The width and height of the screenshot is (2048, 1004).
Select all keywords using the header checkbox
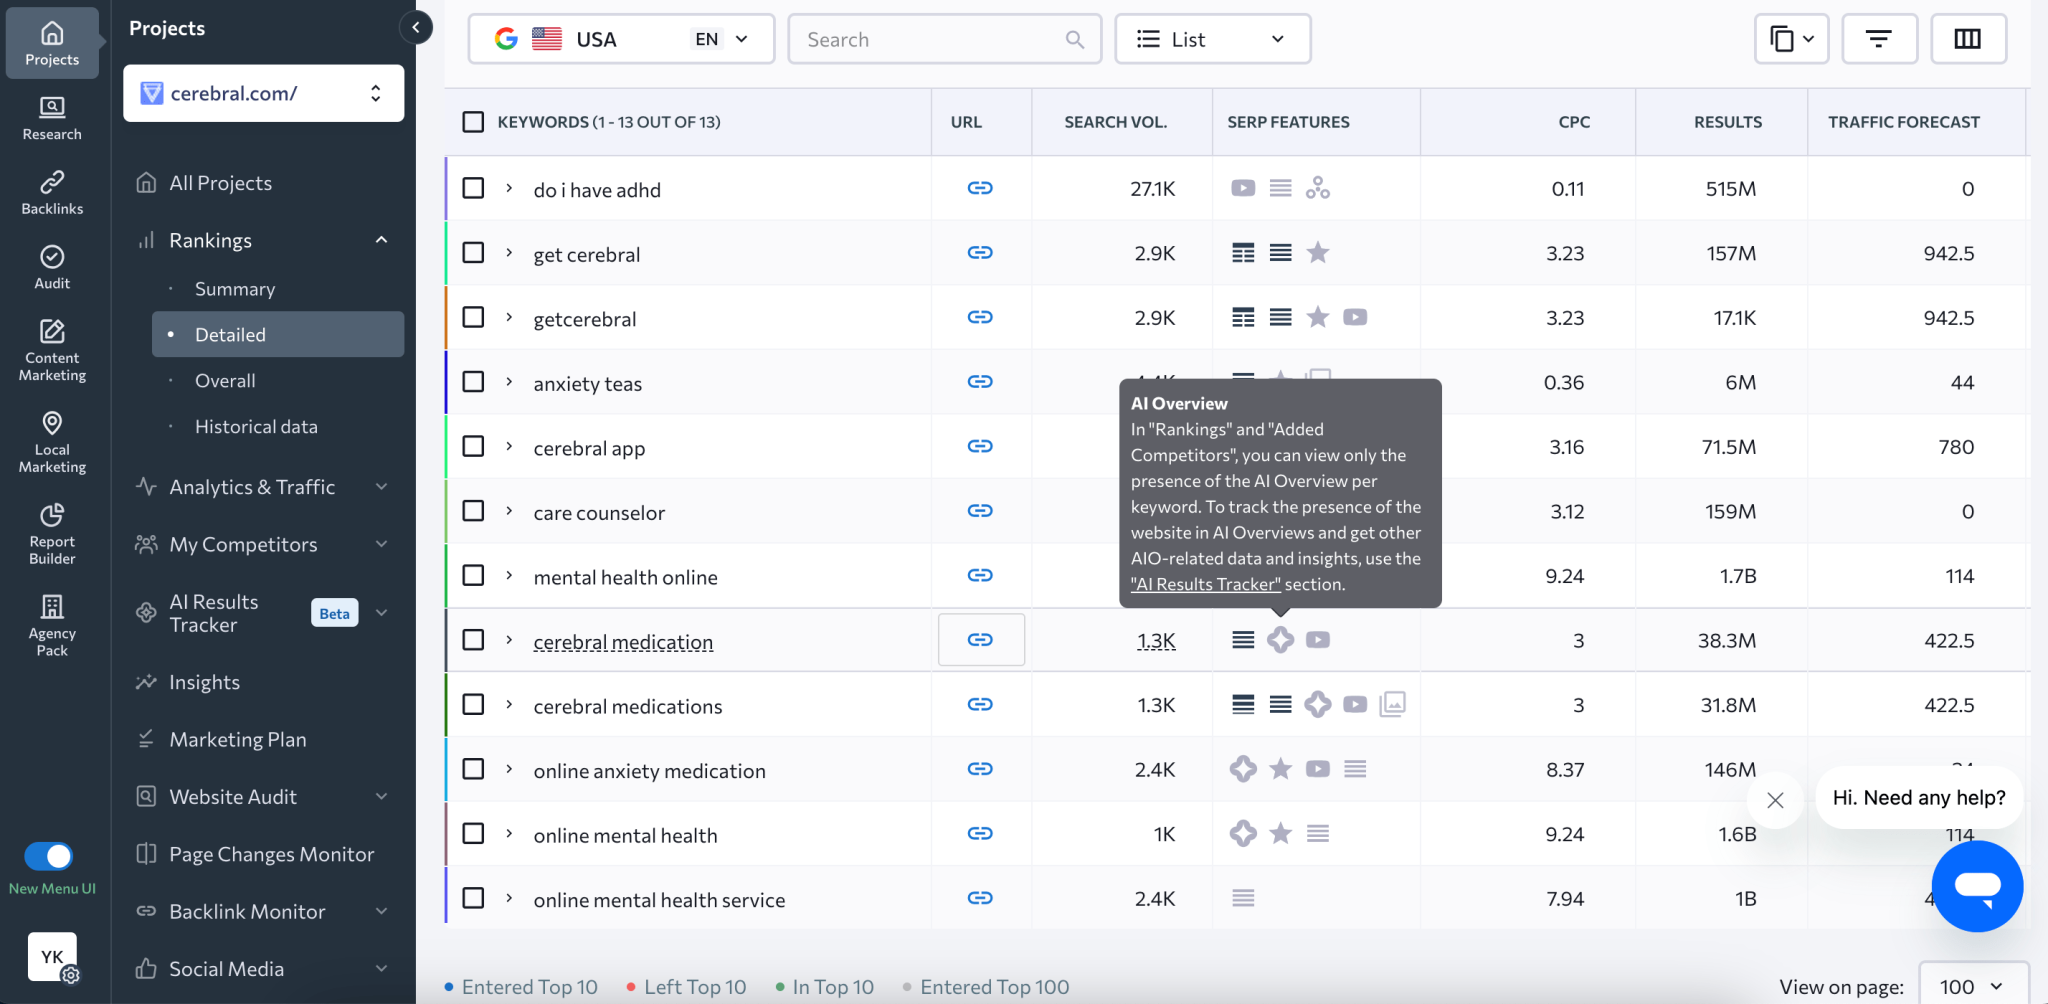click(472, 120)
